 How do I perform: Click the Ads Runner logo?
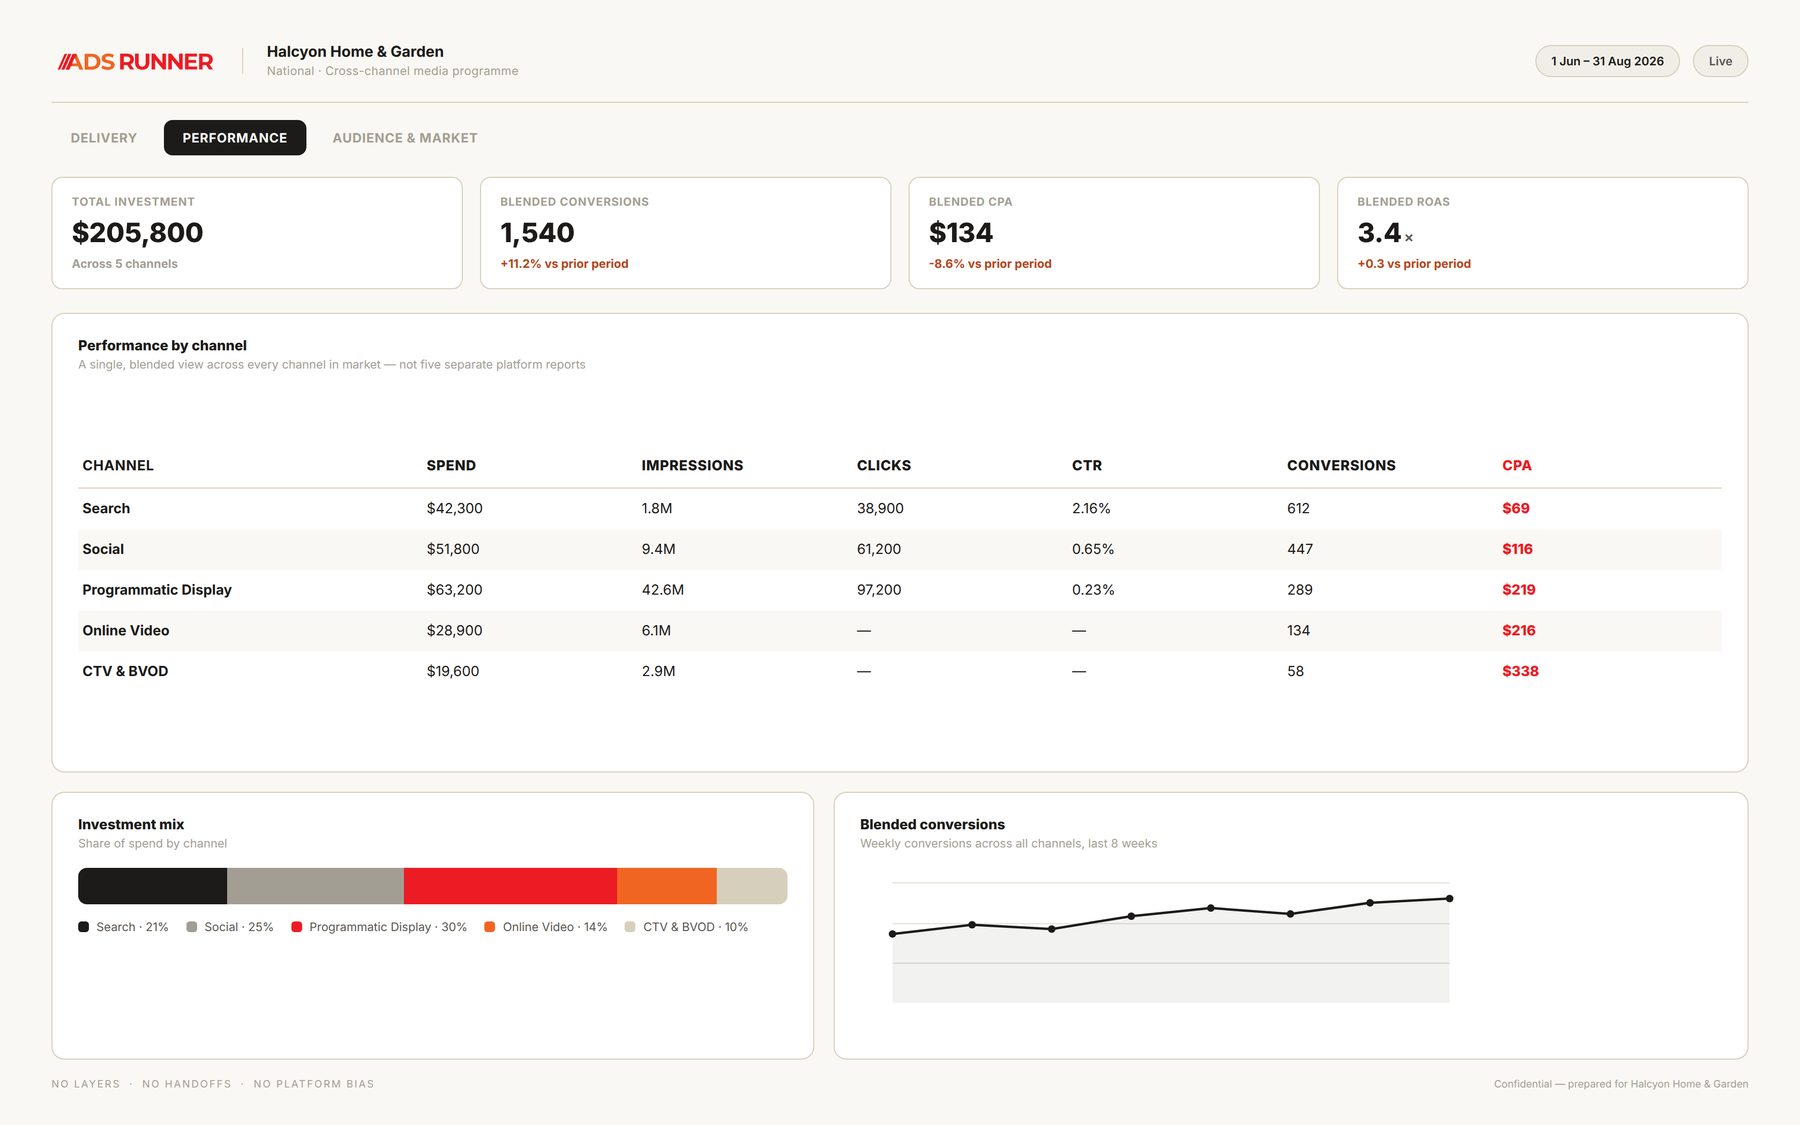click(x=135, y=62)
